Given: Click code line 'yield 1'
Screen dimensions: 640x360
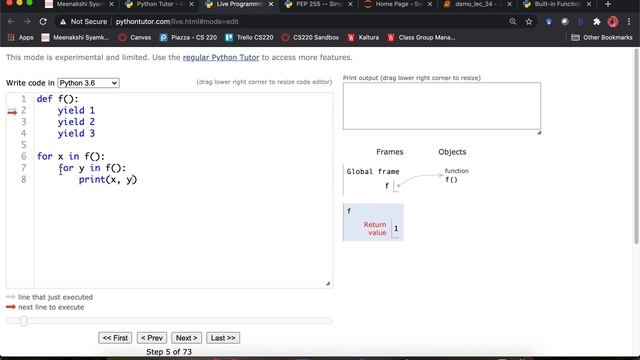Looking at the screenshot, I should coord(76,110).
